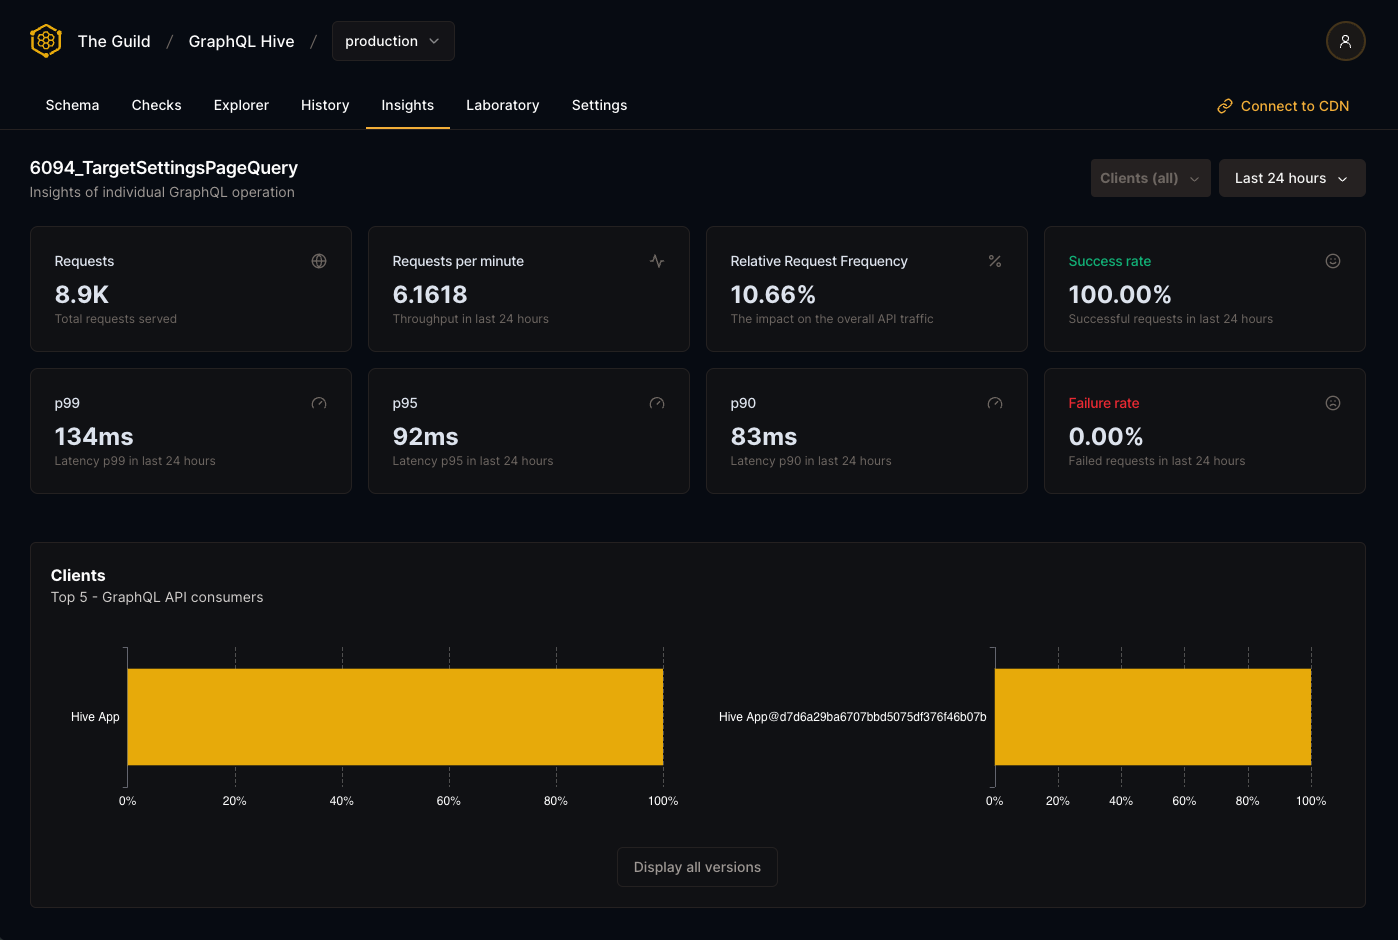
Task: Click the gauge icon on the p95 card
Action: 657,402
